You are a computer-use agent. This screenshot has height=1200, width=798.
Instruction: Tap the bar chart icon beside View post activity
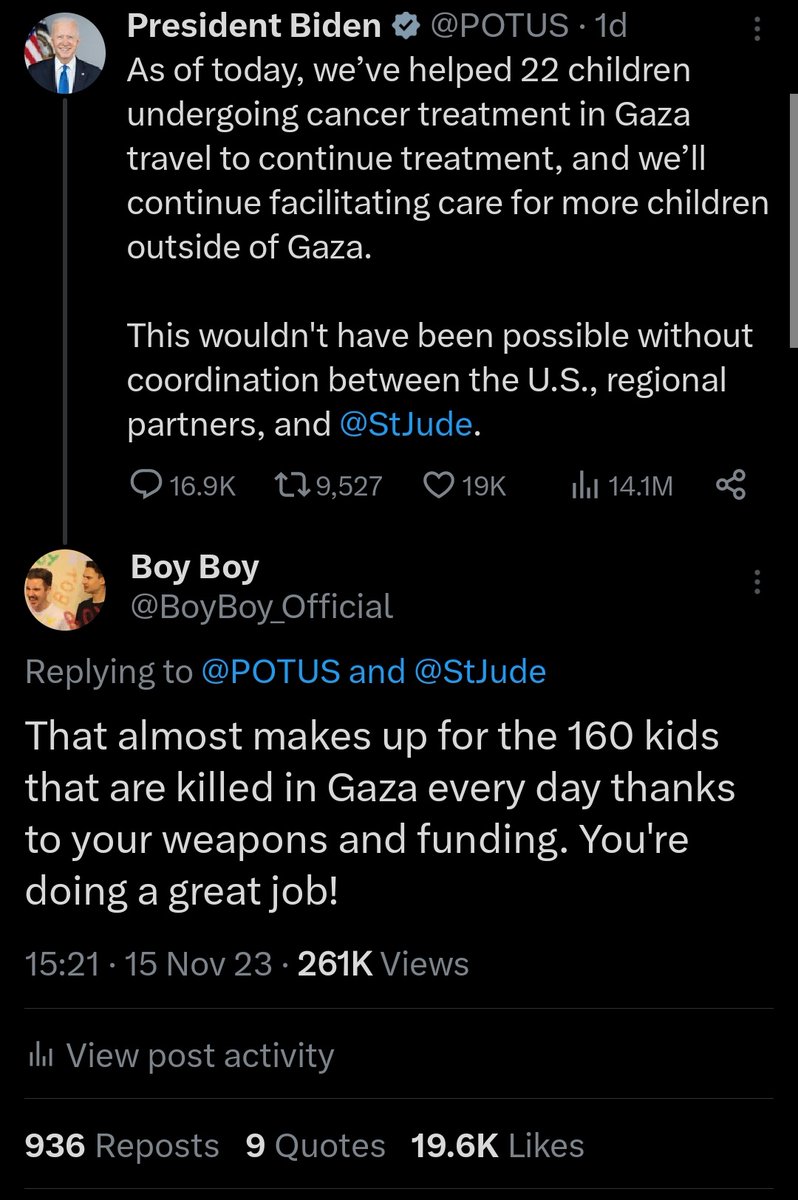pos(39,1057)
